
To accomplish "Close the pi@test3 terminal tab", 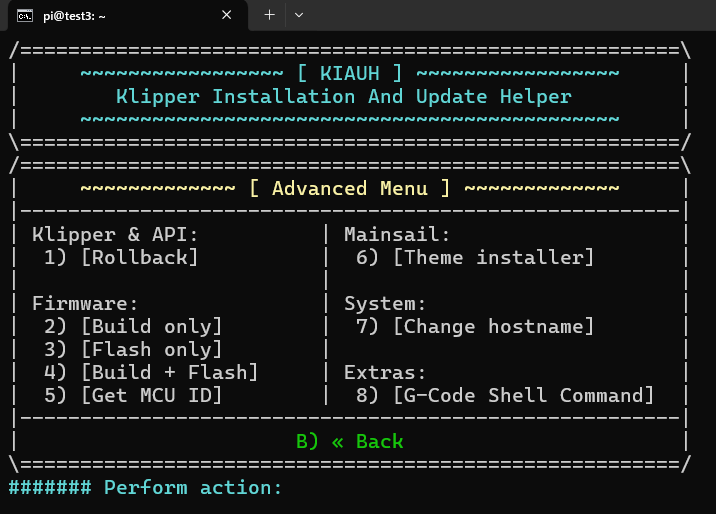I will pos(227,15).
